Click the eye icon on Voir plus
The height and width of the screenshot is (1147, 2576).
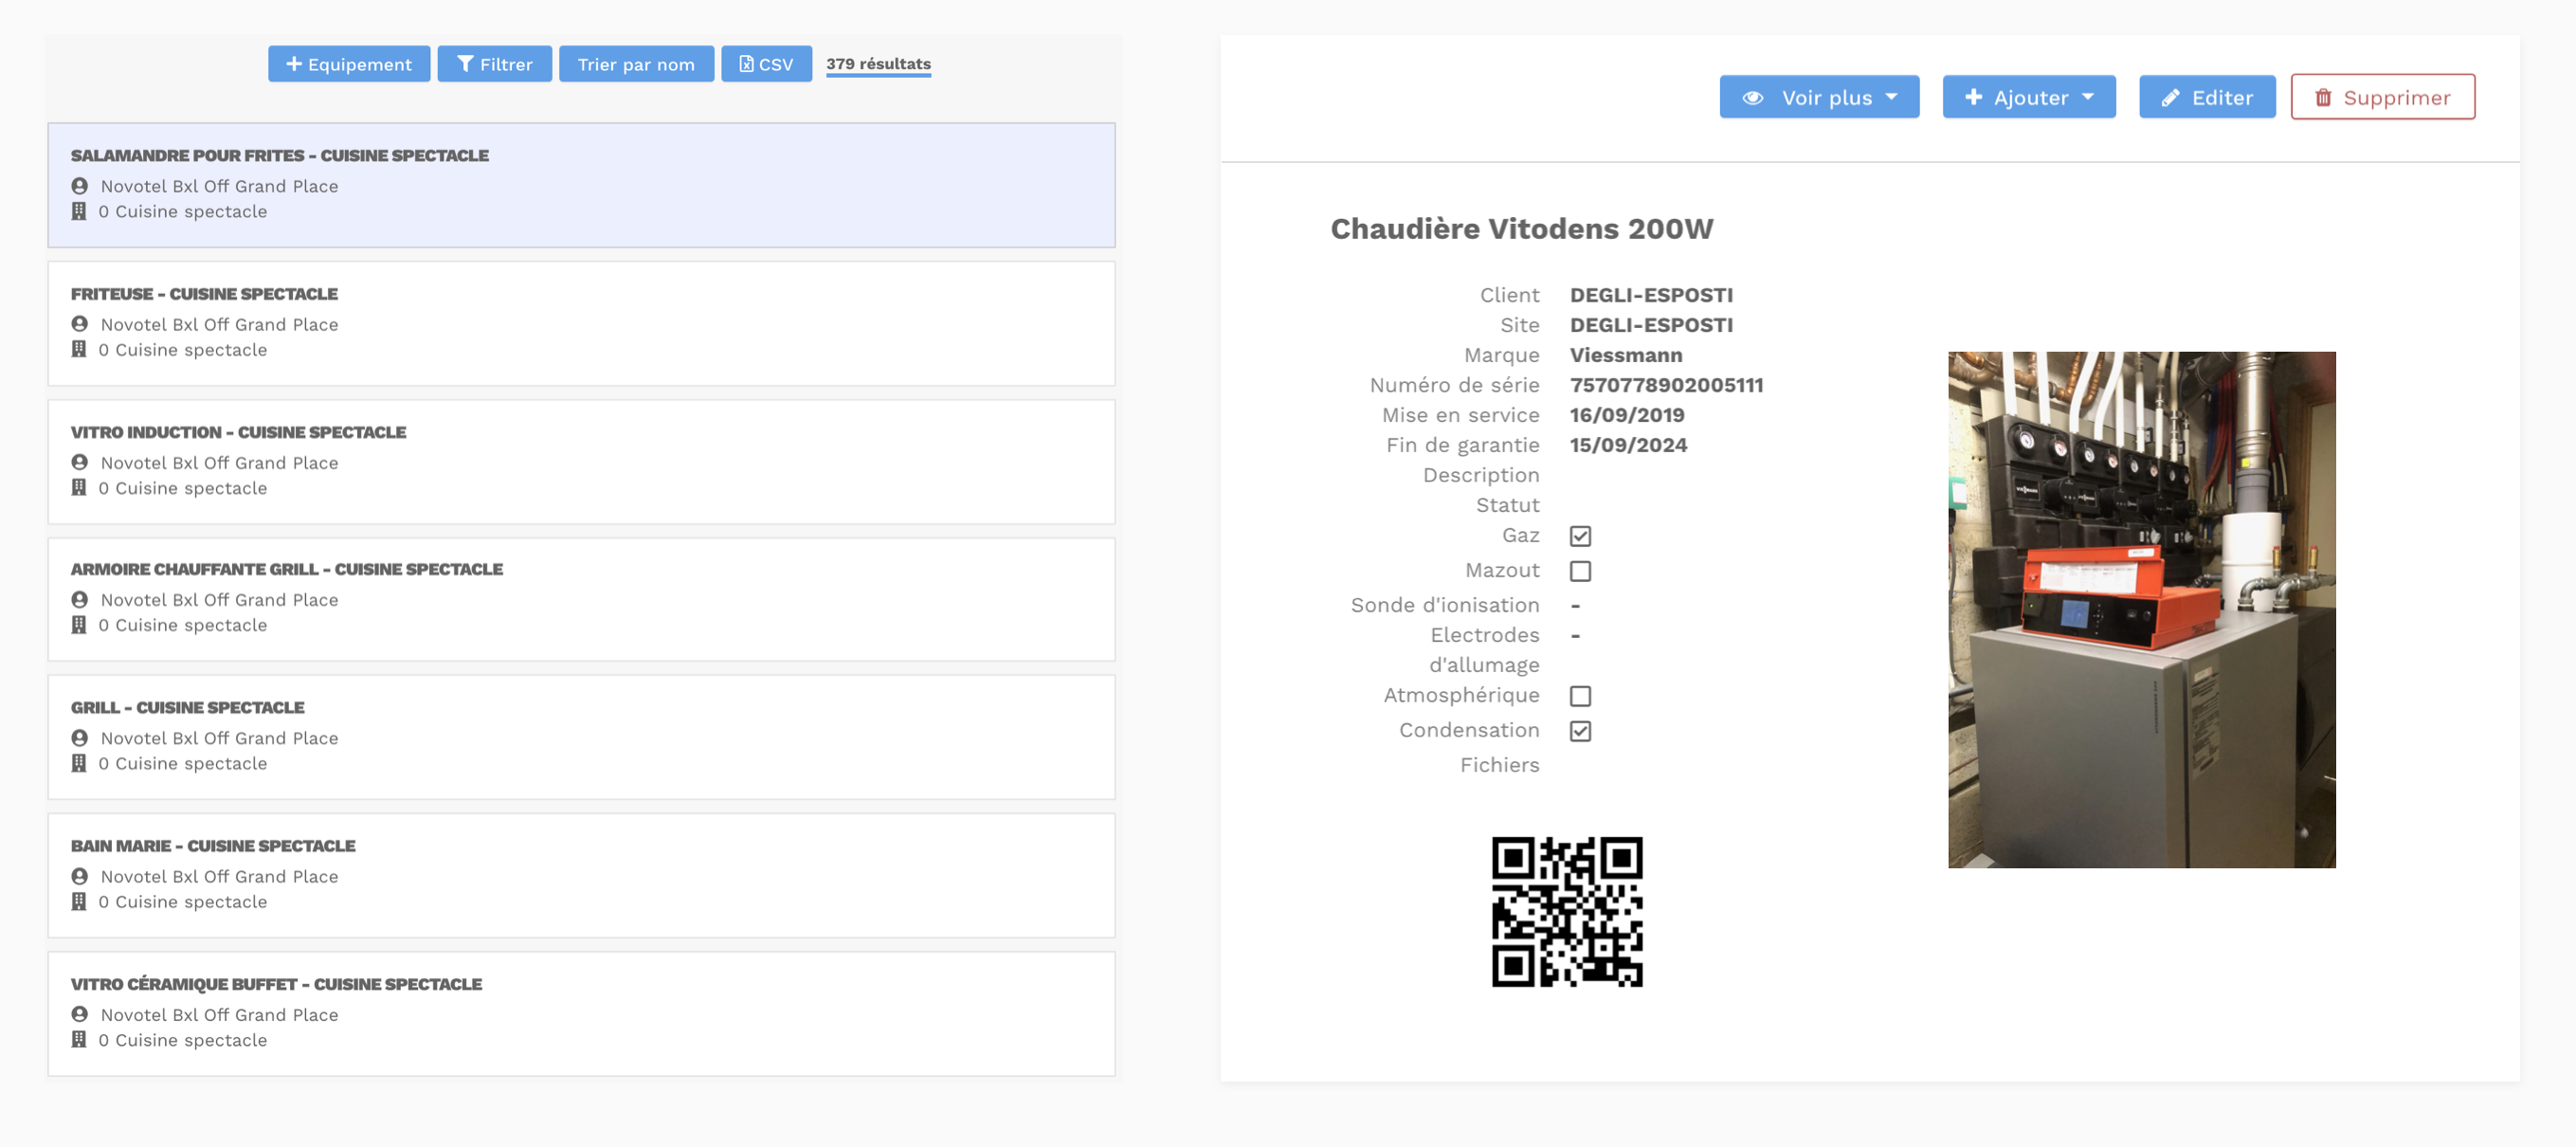(x=1755, y=97)
